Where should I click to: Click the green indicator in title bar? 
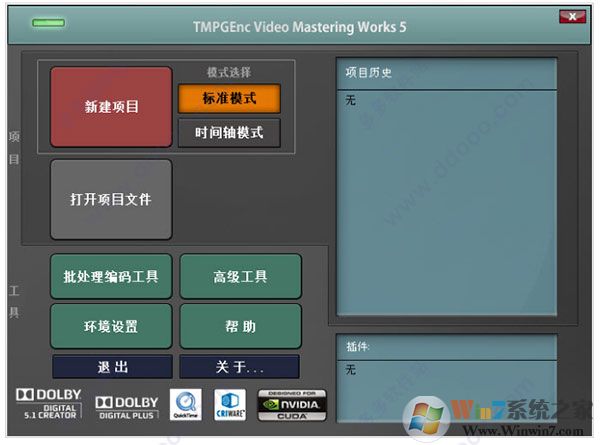click(48, 23)
